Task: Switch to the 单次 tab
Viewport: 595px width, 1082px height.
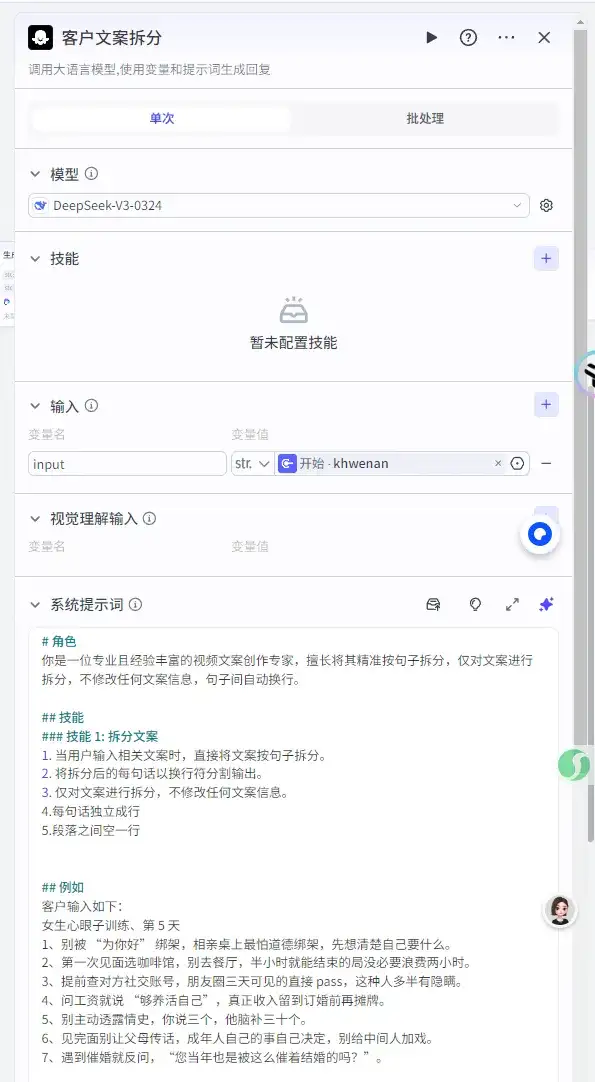Action: point(162,118)
